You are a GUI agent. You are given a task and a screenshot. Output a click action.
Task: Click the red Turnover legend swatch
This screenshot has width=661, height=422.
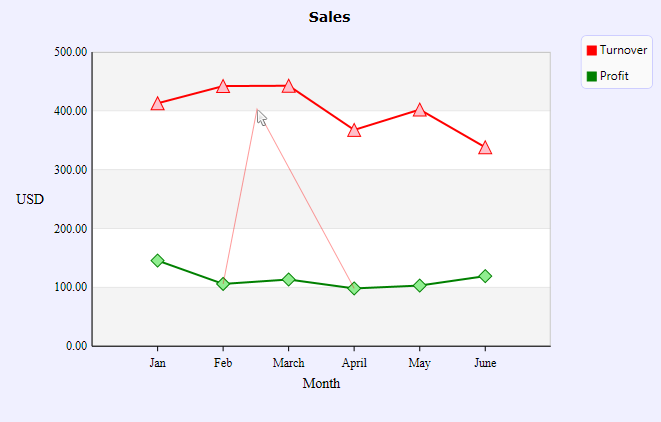[x=592, y=50]
